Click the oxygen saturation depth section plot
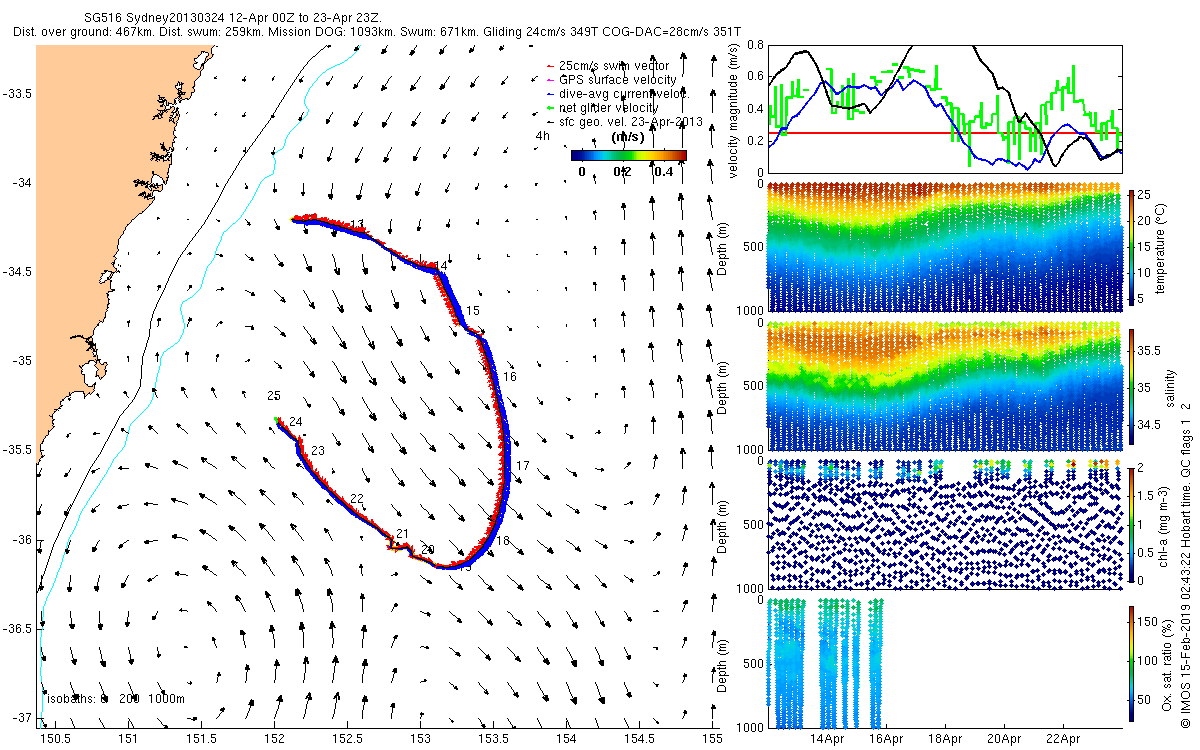Image resolution: width=1200 pixels, height=750 pixels. [x=945, y=663]
